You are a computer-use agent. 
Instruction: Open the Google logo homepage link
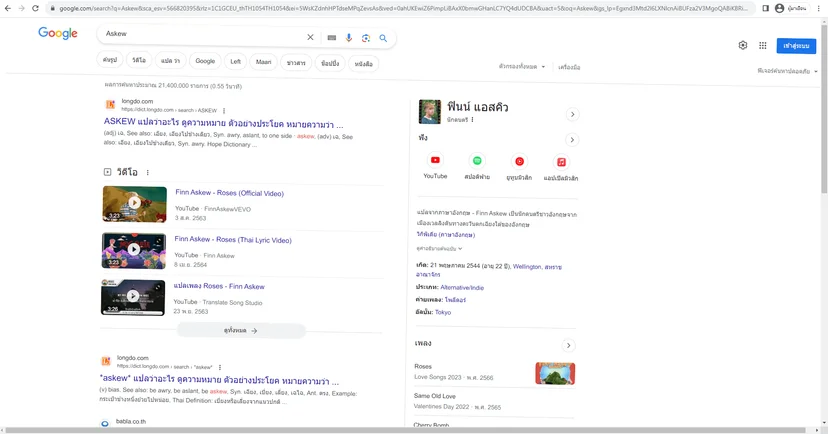click(58, 33)
